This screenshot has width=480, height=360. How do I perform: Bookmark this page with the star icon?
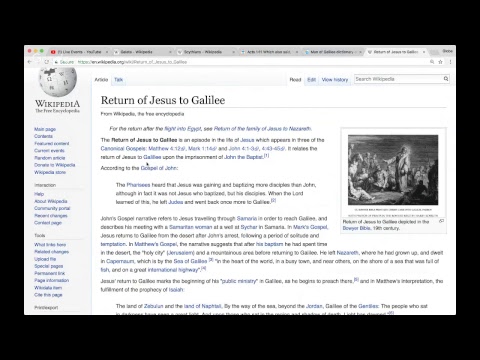[440, 62]
